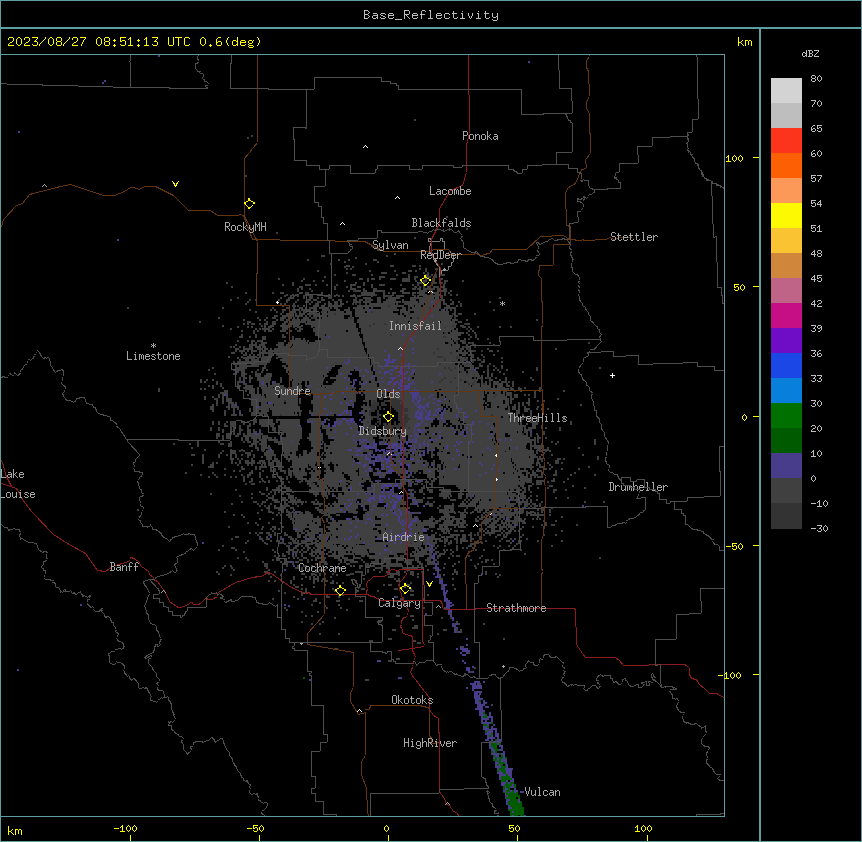Click the asterisk marker above Limestone

(x=153, y=346)
